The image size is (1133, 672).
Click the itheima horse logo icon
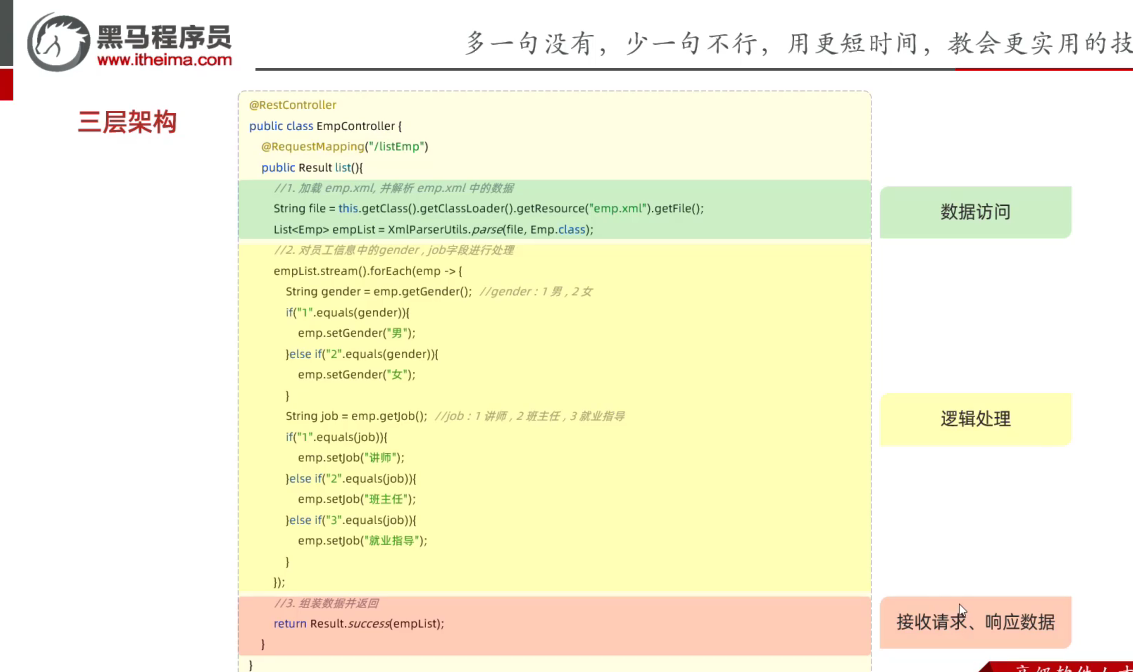tap(58, 43)
